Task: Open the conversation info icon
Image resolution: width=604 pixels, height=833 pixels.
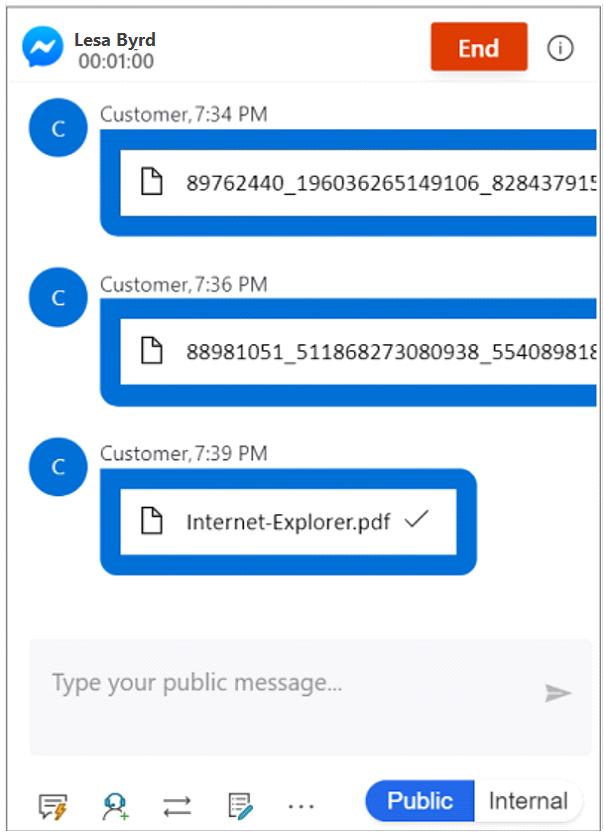Action: point(560,48)
